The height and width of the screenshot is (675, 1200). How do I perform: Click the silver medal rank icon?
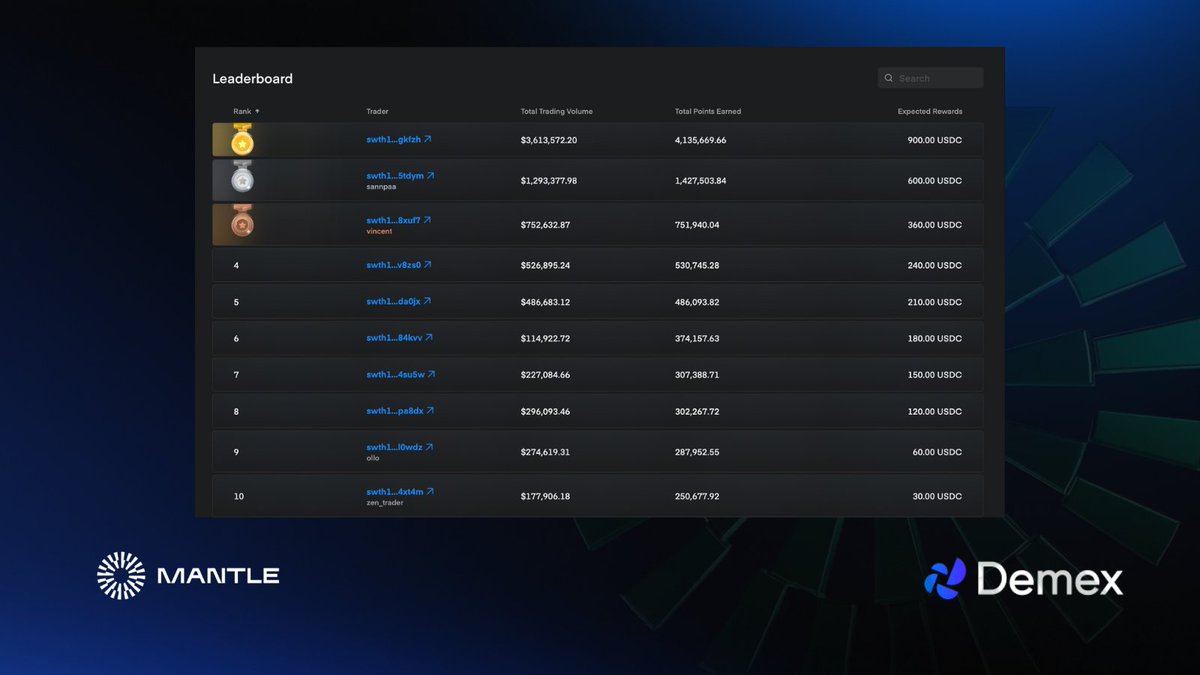tap(242, 179)
